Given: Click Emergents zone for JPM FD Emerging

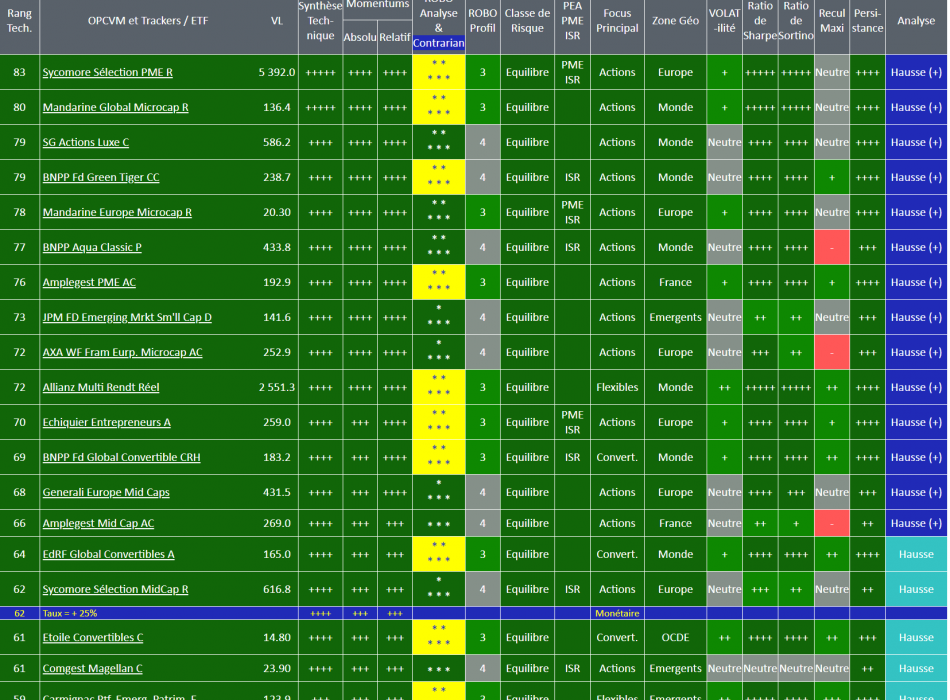Looking at the screenshot, I should click(x=676, y=318).
